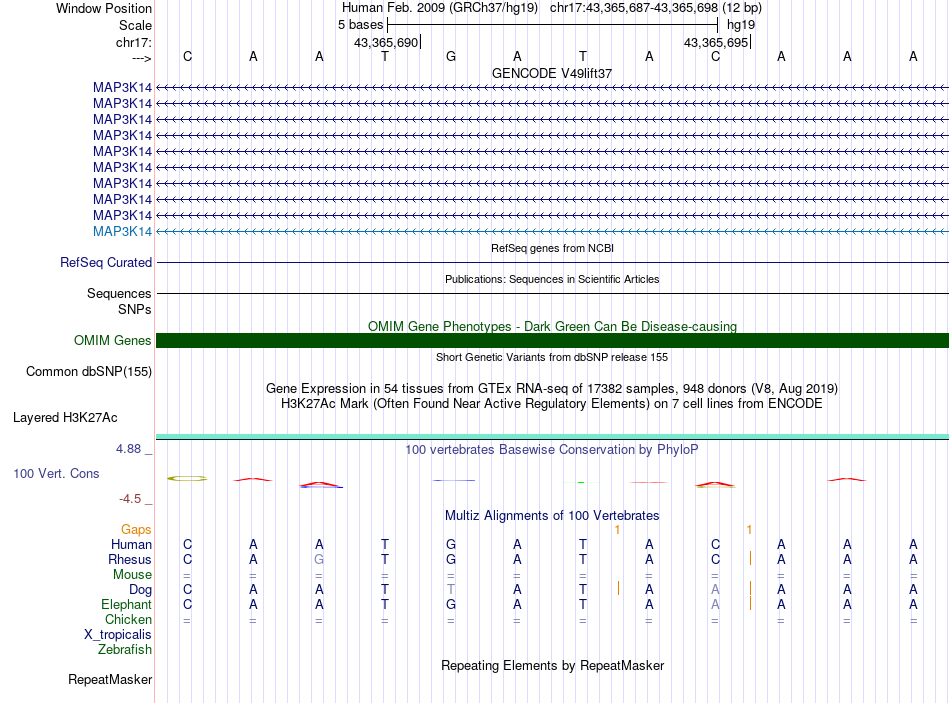Open 'Short Genetic Variants from dbSNP release 155'
950x703 pixels.
552,358
